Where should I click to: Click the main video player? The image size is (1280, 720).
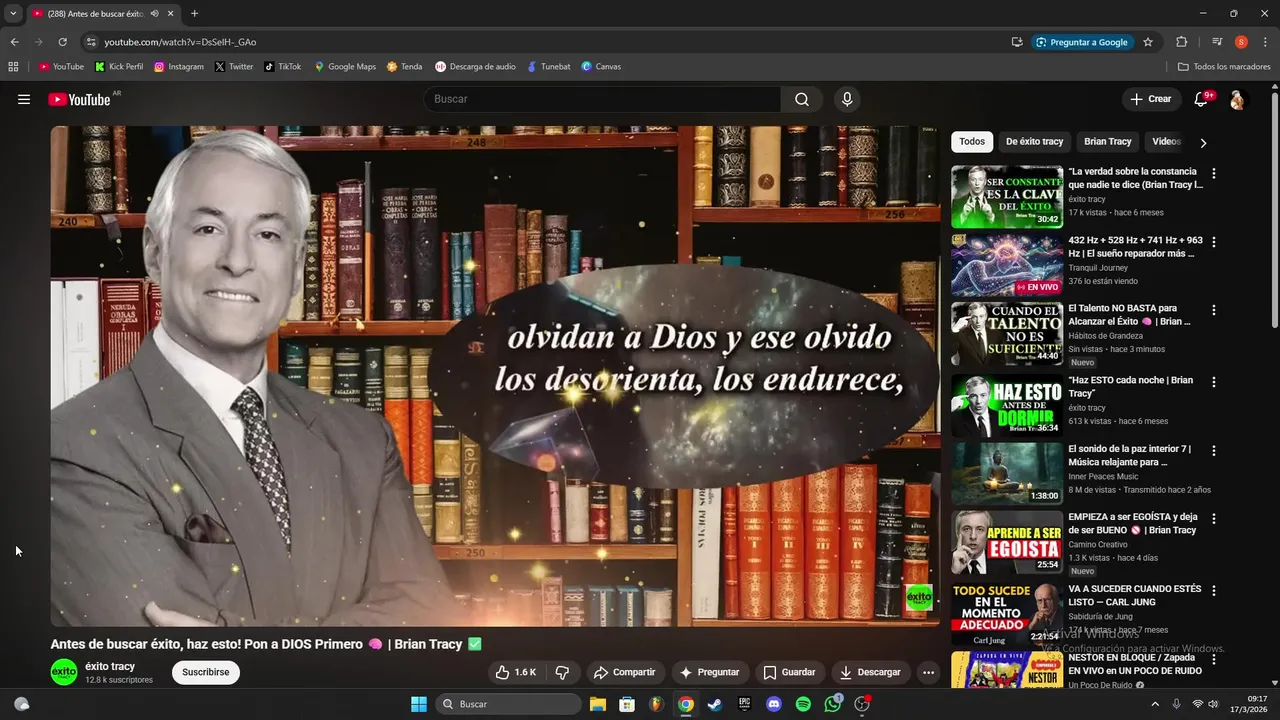click(x=496, y=376)
